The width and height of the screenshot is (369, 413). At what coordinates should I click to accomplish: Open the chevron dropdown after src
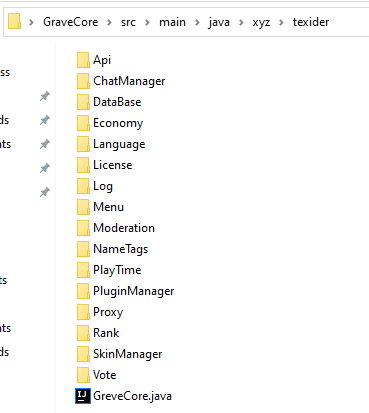pyautogui.click(x=147, y=23)
